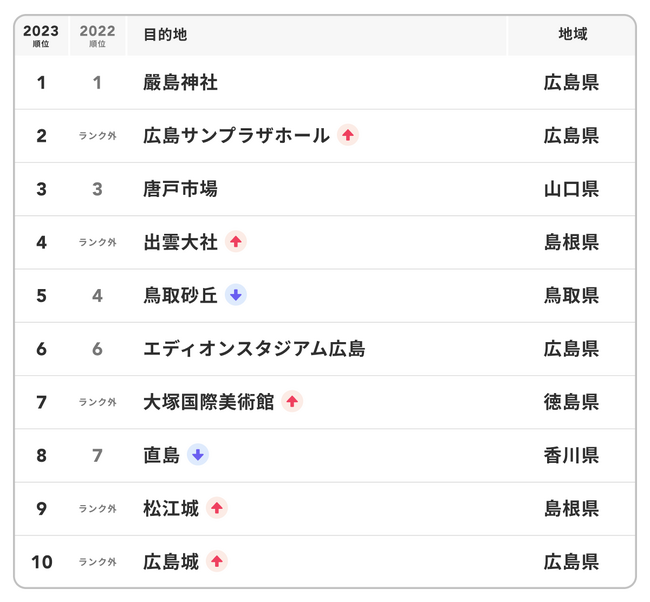650x602 pixels.
Task: Click the 地域 column header
Action: 572,35
